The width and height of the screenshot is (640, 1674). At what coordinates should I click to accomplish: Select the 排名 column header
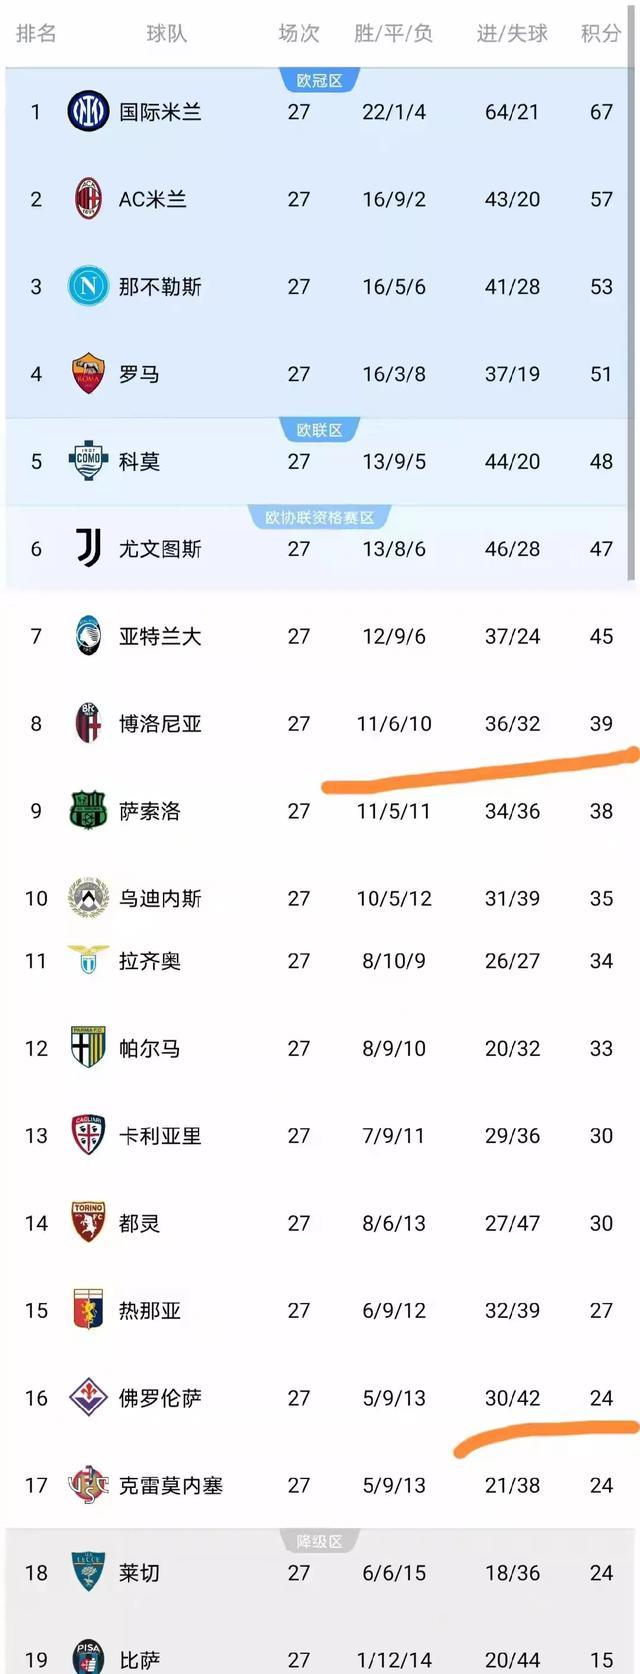pos(36,34)
